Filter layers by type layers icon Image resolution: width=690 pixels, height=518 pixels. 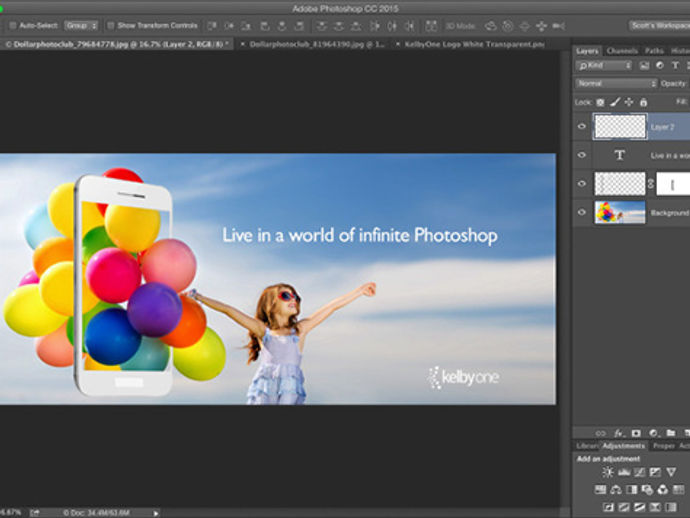pos(675,65)
